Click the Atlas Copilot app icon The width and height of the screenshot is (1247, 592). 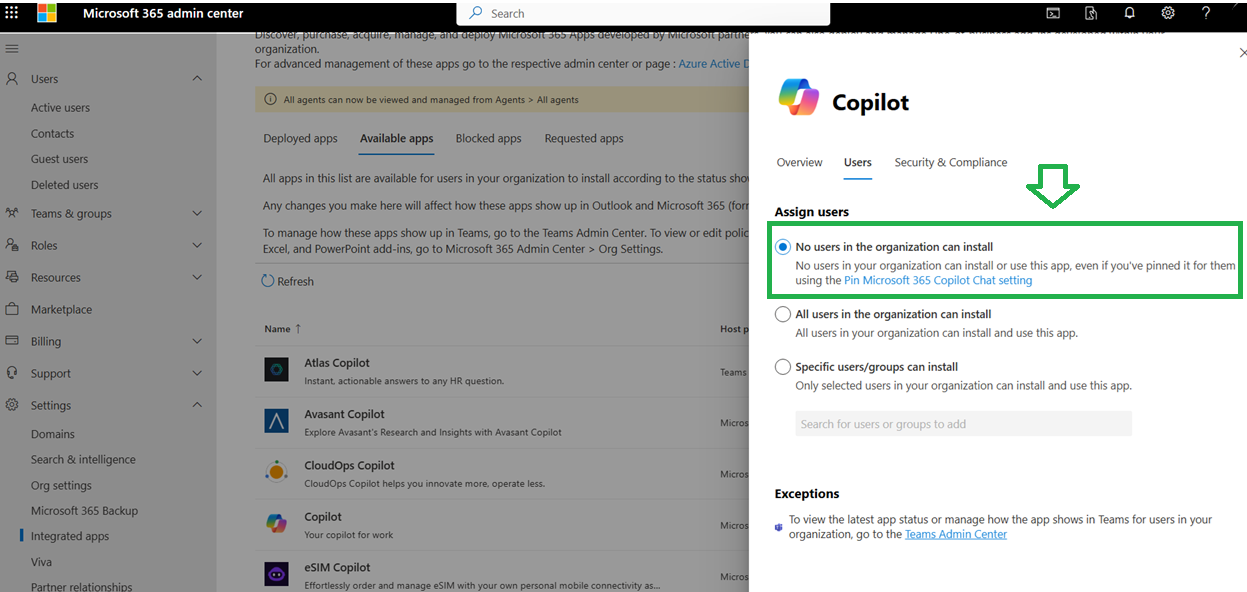tap(277, 370)
